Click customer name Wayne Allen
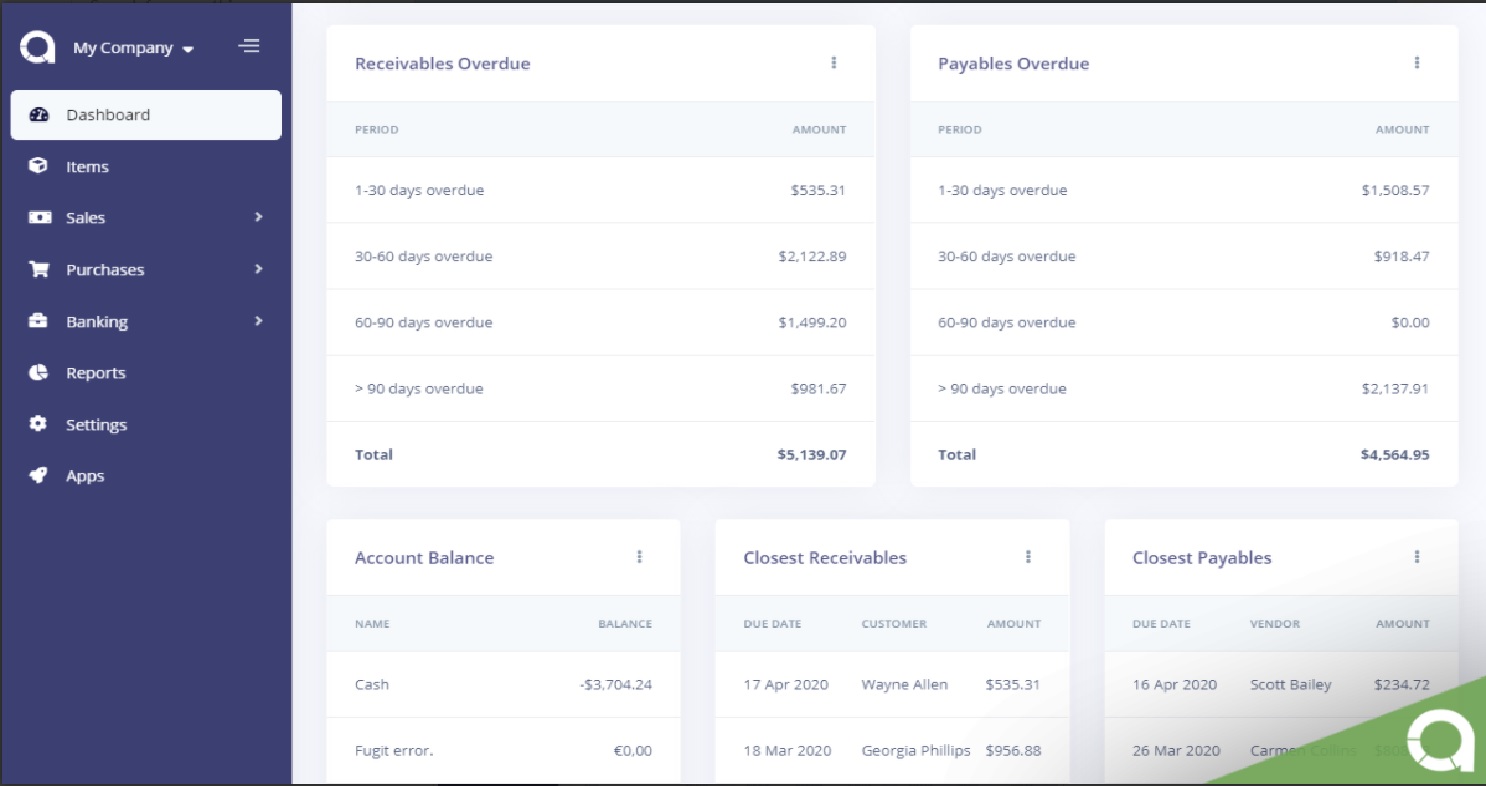The width and height of the screenshot is (1486, 786). click(x=904, y=685)
